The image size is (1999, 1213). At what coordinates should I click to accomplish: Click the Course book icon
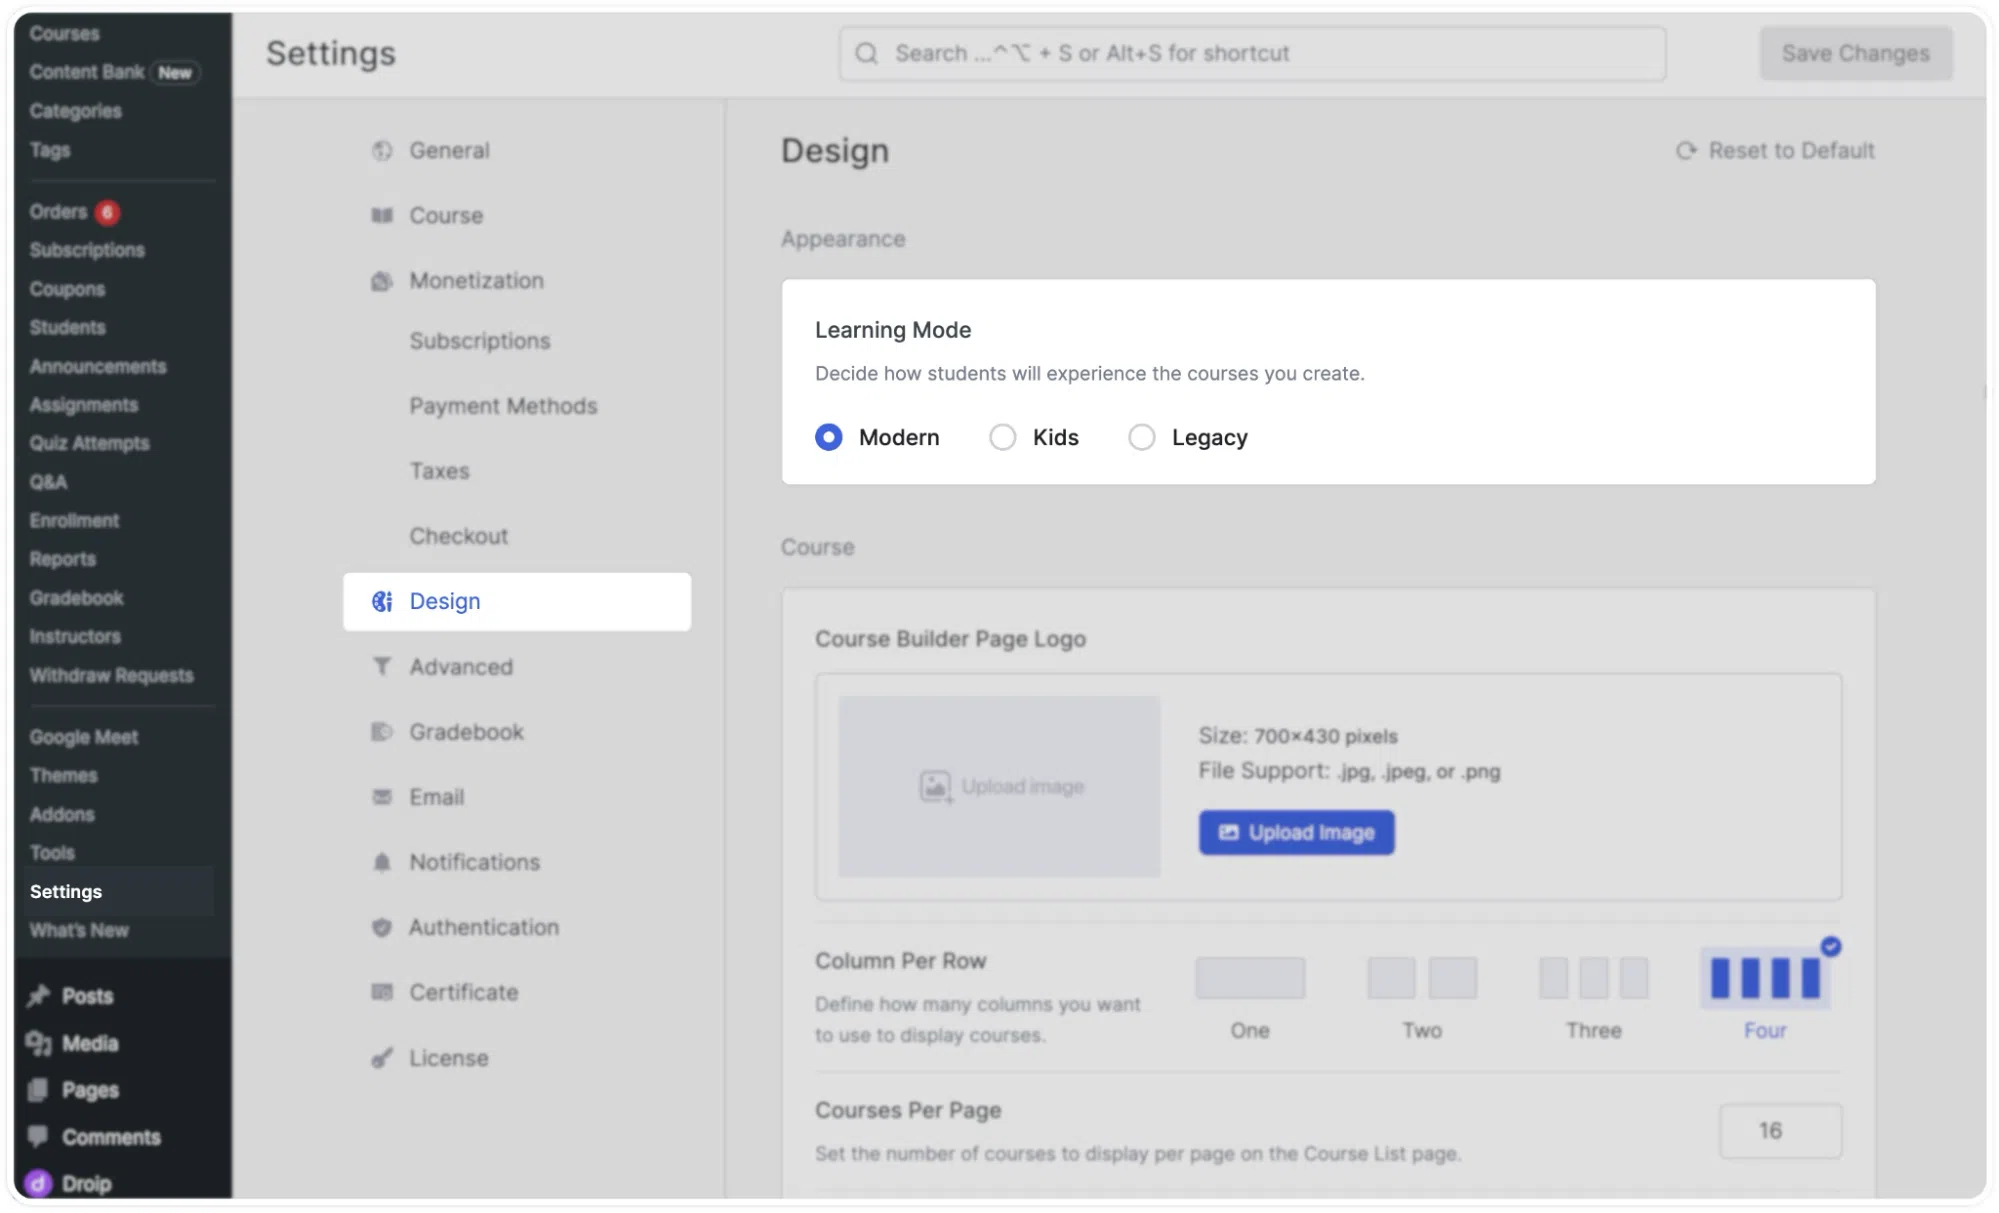pos(382,216)
